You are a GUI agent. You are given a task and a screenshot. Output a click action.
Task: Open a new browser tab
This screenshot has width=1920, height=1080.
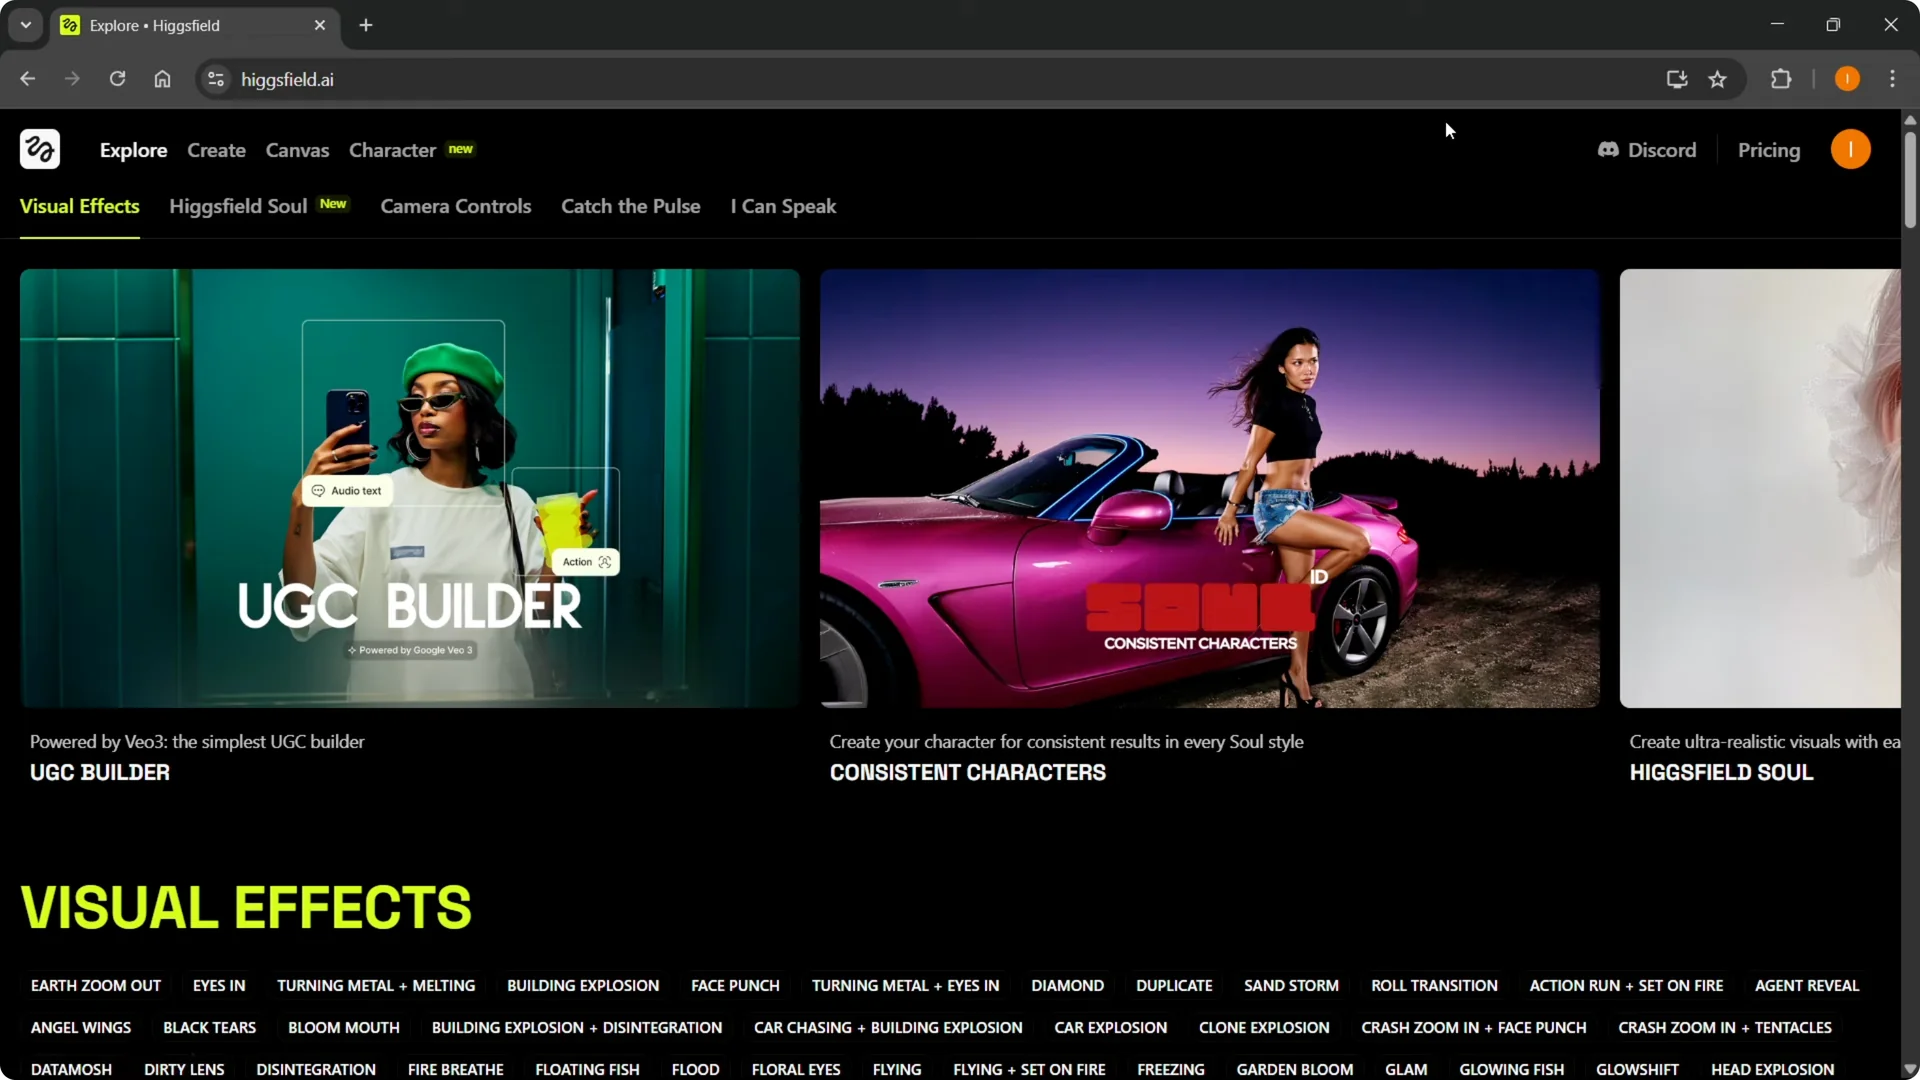[366, 25]
